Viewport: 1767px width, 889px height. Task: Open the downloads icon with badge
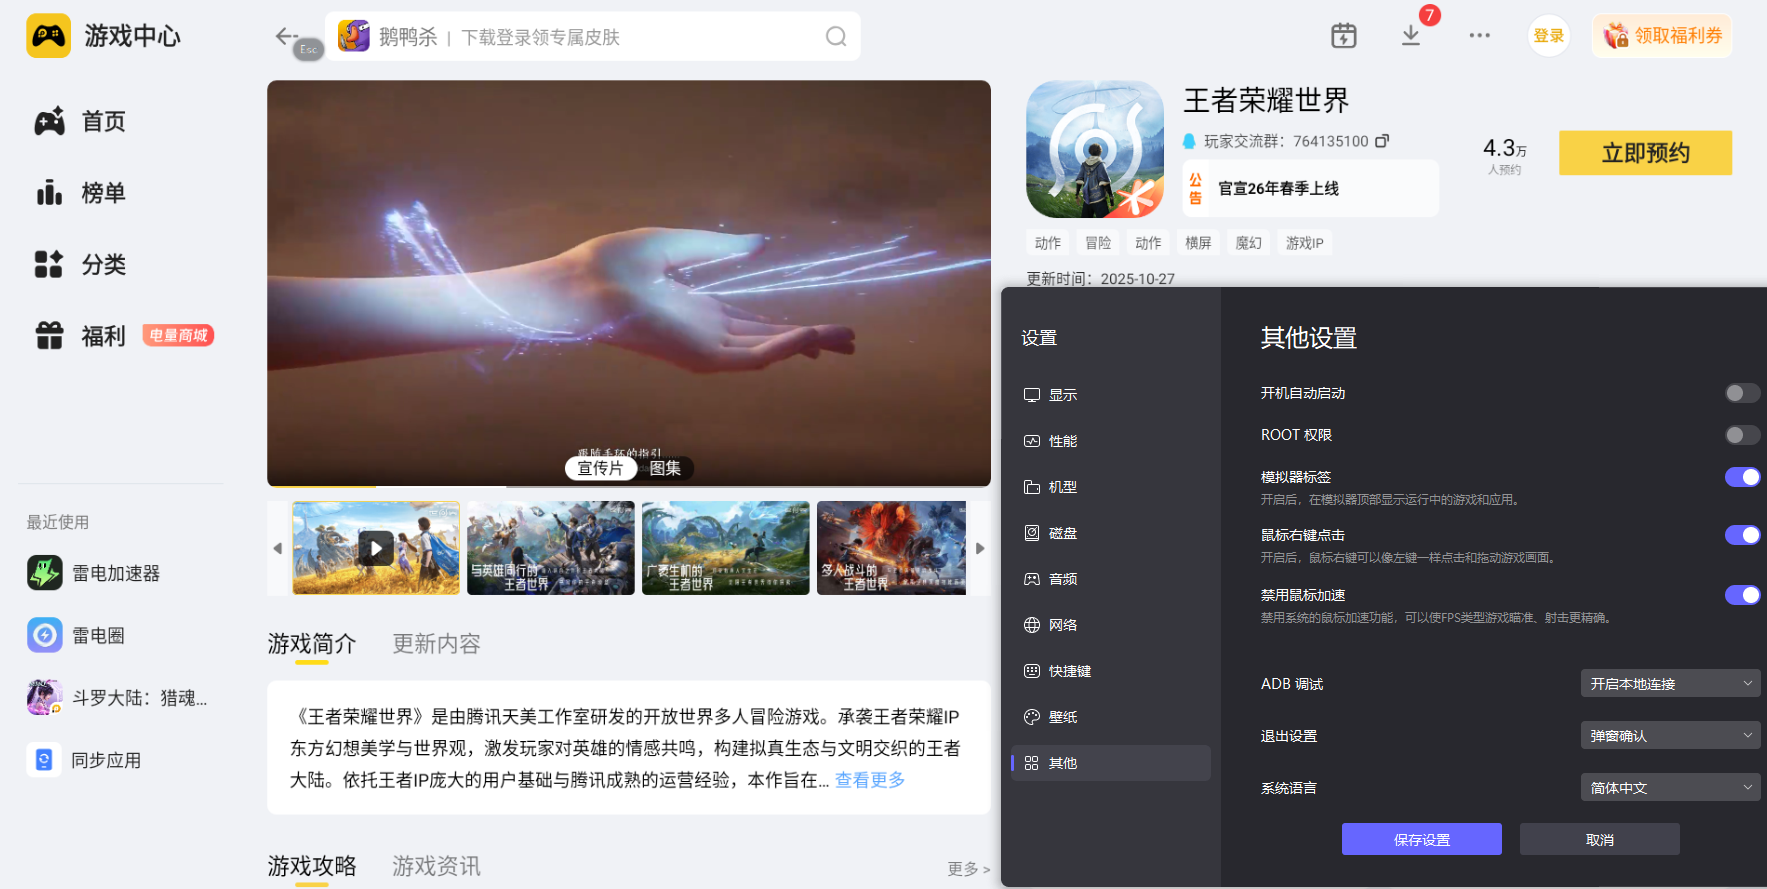[x=1411, y=36]
